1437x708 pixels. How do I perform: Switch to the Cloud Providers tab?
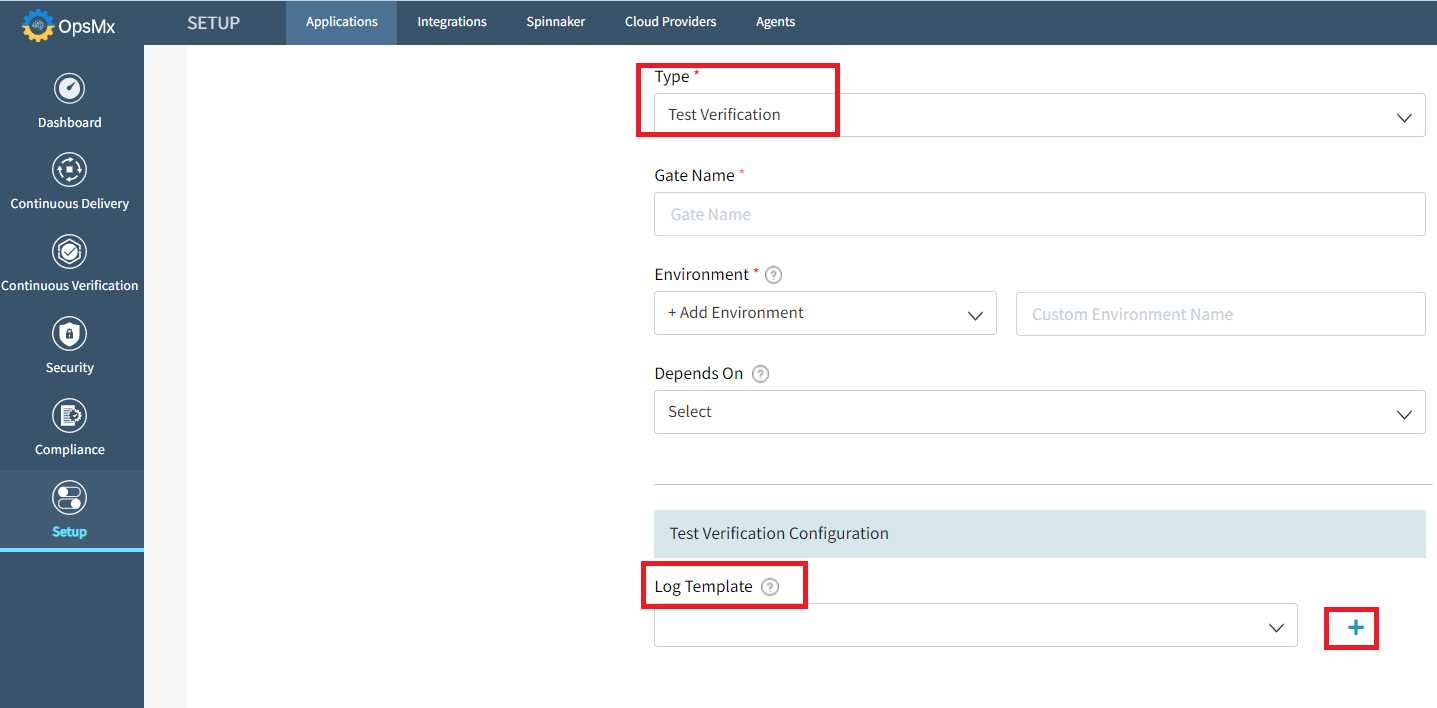671,22
